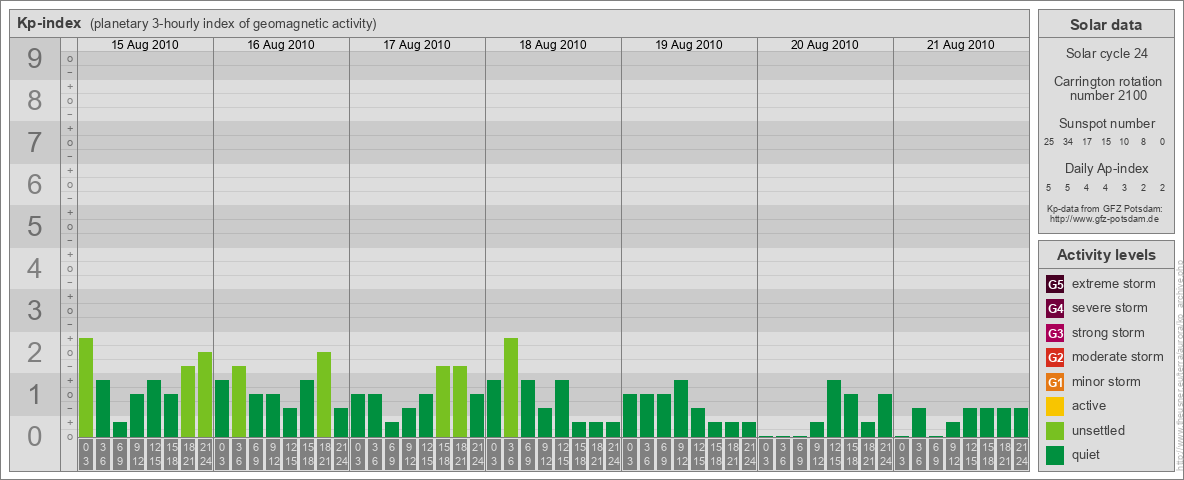
Task: Click the 16 Aug 12-15 time label
Action: click(x=290, y=454)
